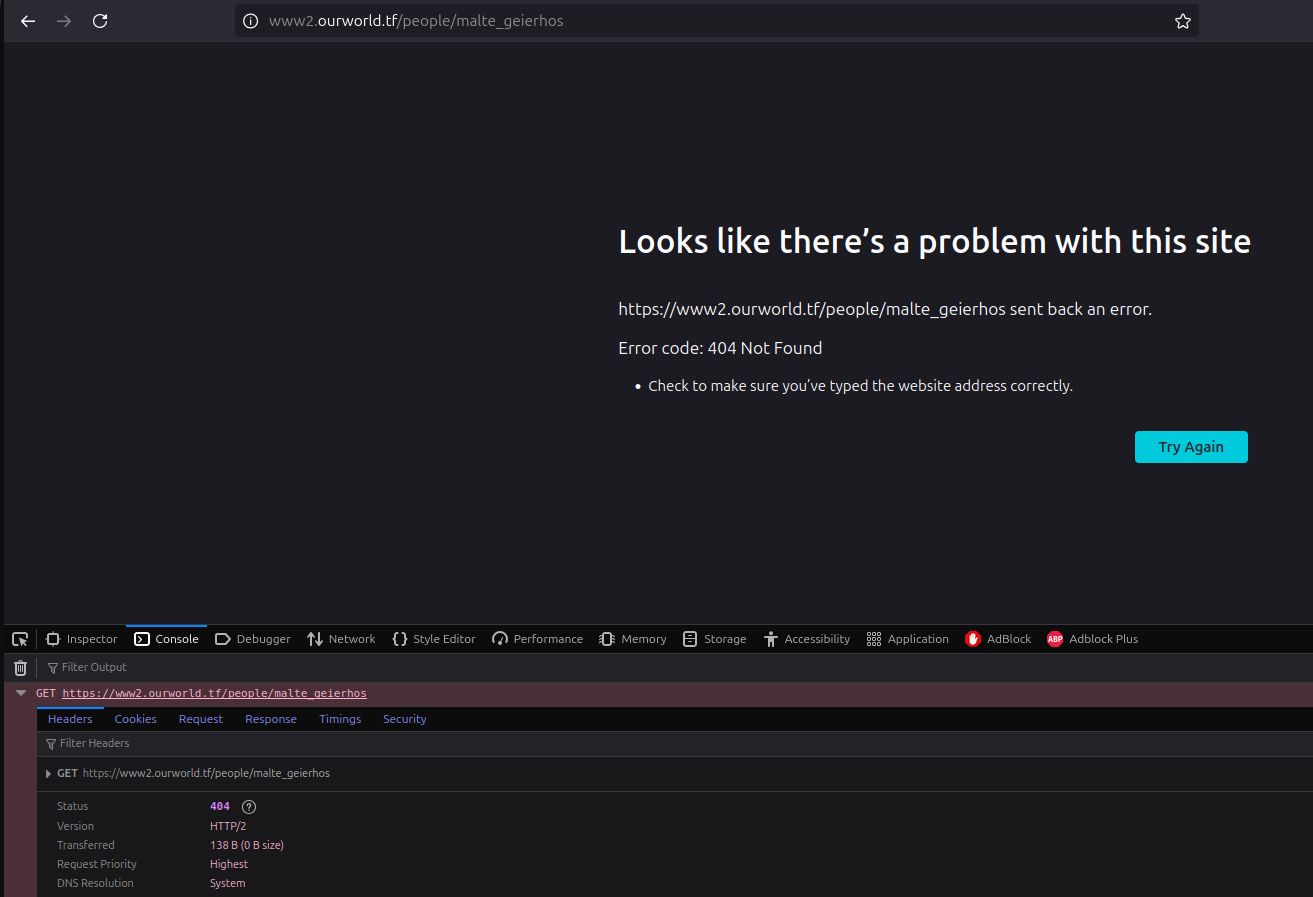Open the Adblock Plus devtools panel
This screenshot has width=1313, height=897.
[1092, 639]
